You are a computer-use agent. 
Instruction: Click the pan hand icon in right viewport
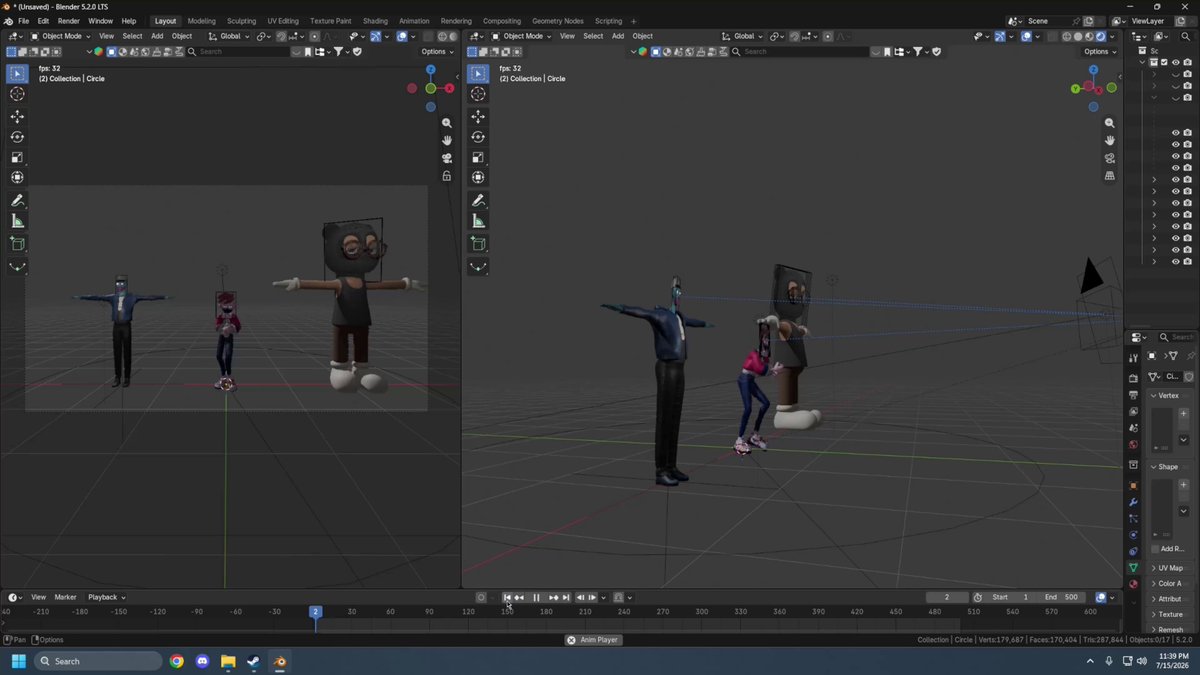point(1109,140)
